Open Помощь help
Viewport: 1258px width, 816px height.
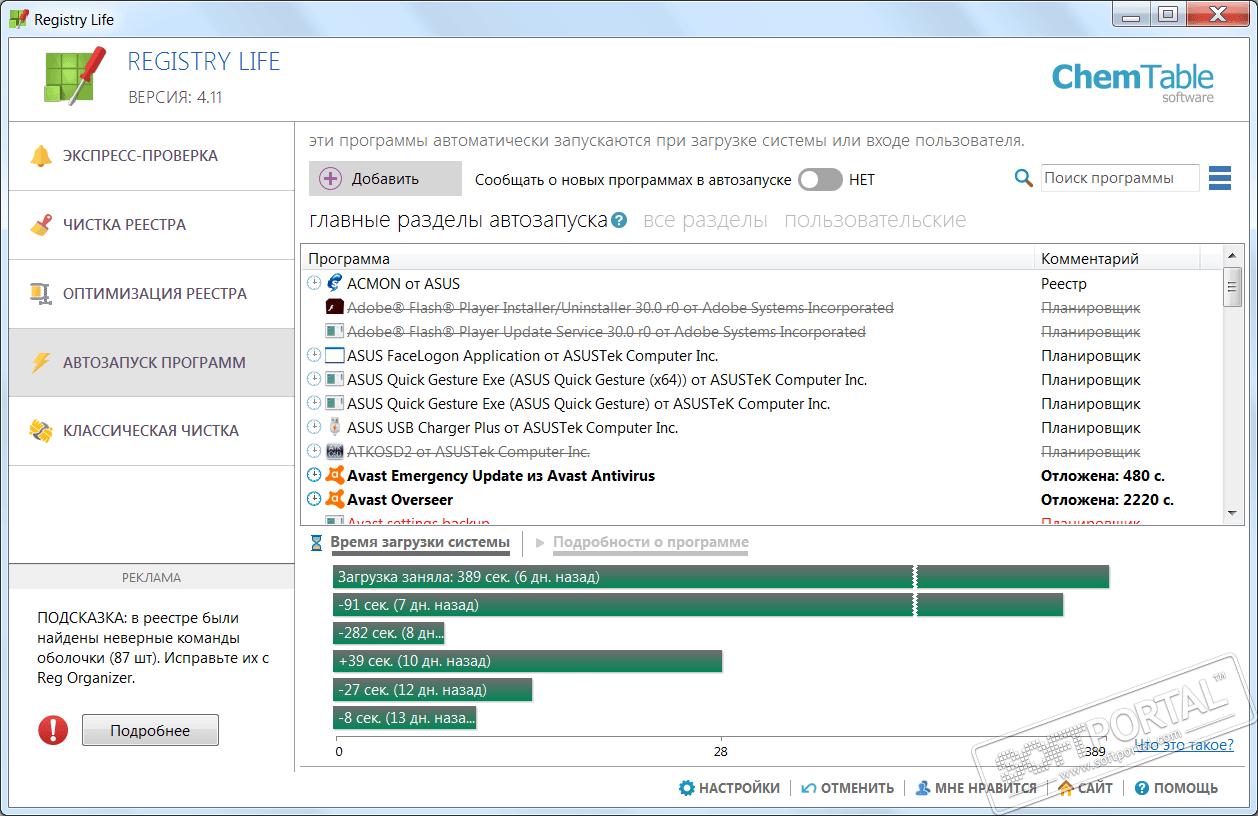click(1176, 788)
